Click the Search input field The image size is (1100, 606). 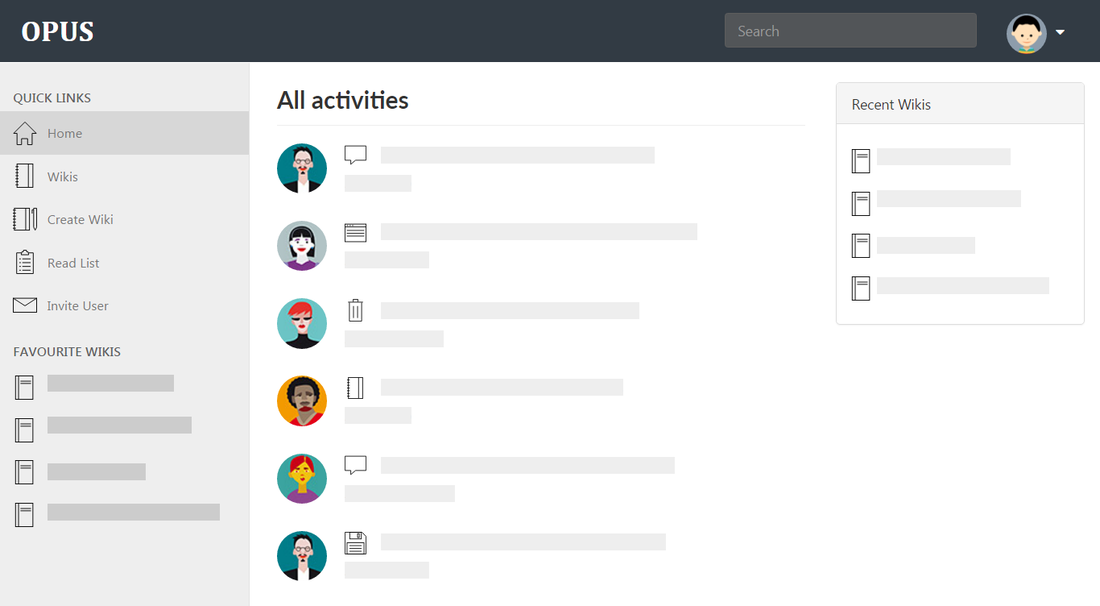point(850,31)
